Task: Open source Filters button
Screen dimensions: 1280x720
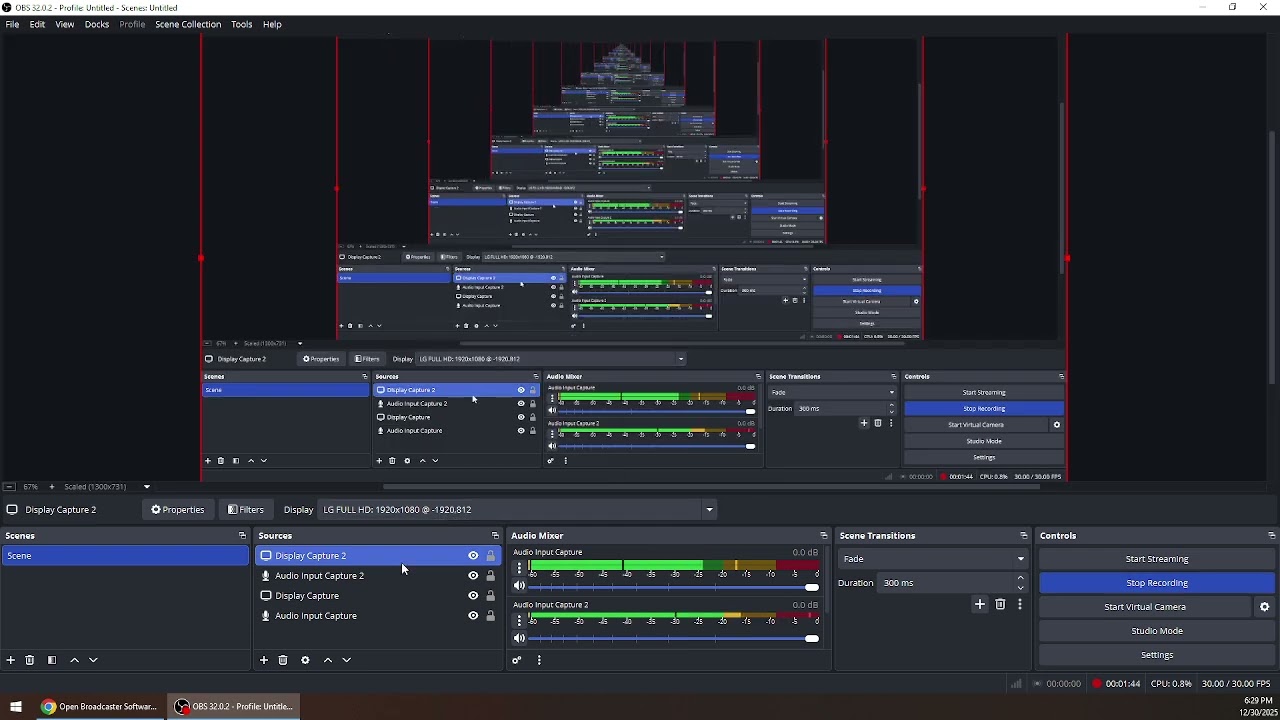Action: pyautogui.click(x=246, y=510)
